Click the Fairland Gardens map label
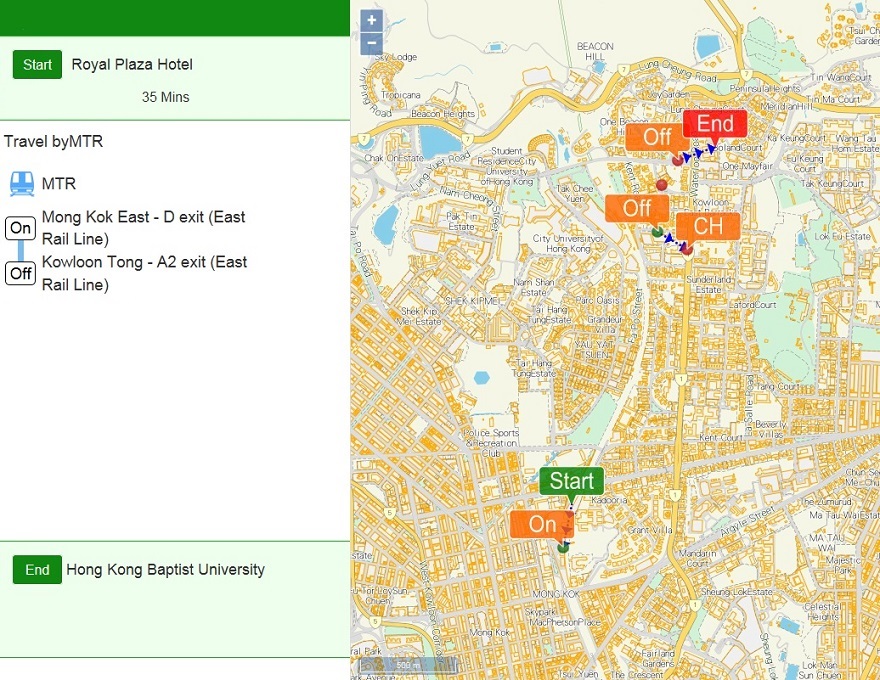 point(658,658)
